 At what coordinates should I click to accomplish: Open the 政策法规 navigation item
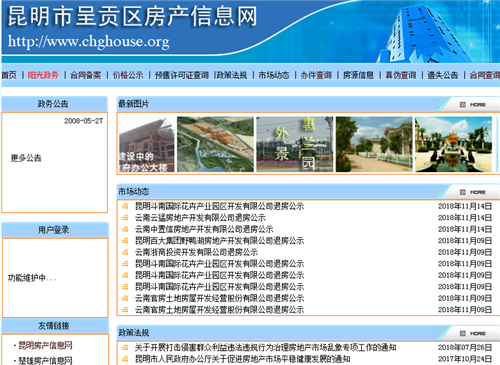(232, 75)
